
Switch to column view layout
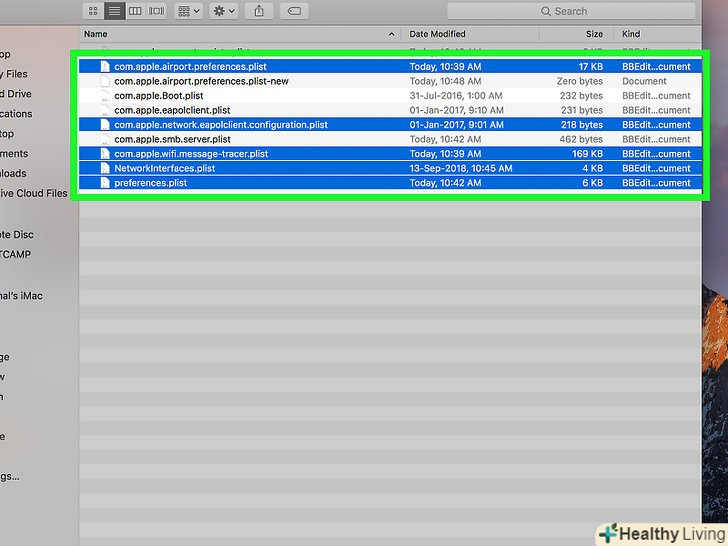tap(135, 11)
